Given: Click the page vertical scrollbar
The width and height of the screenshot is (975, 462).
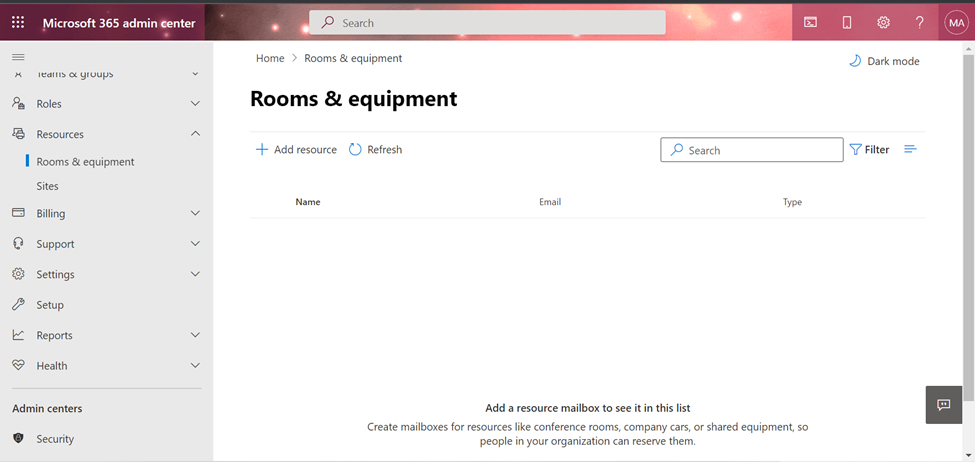Looking at the screenshot, I should (969, 227).
